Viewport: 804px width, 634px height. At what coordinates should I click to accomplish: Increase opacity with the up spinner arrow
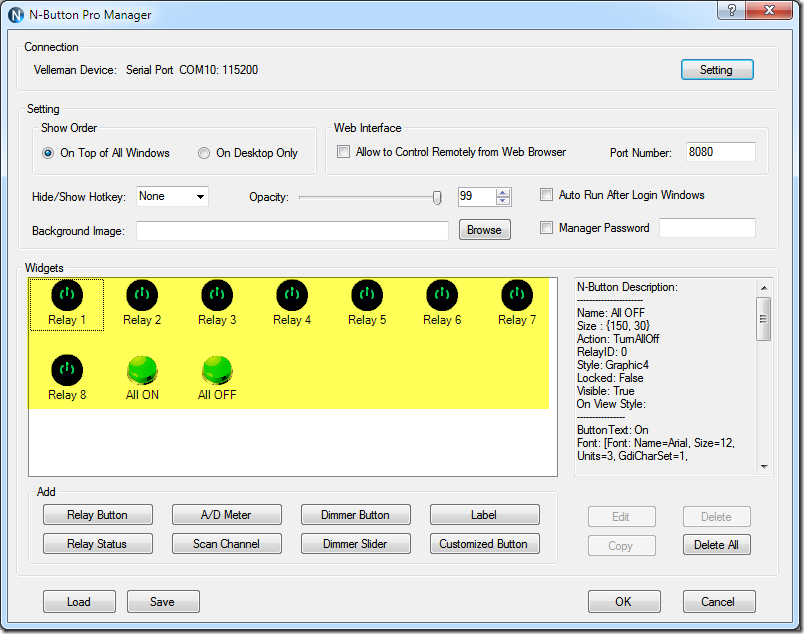[x=503, y=192]
